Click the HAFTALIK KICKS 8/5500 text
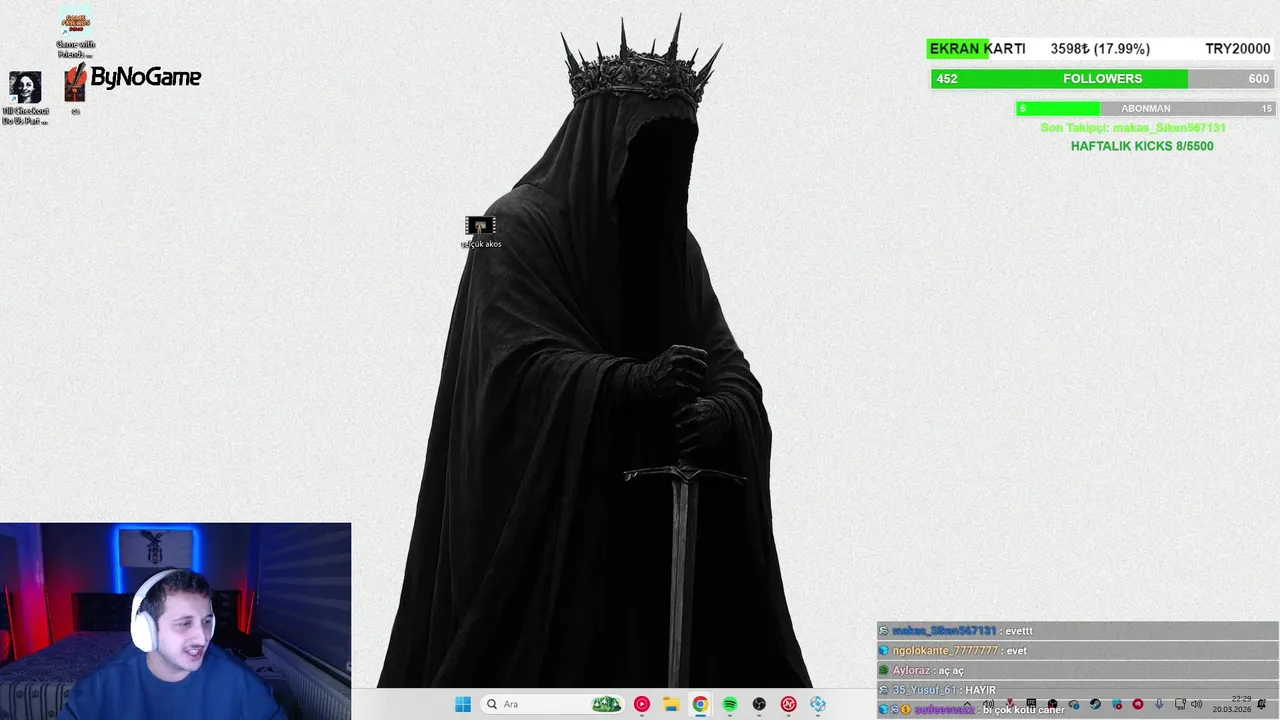 [x=1142, y=146]
